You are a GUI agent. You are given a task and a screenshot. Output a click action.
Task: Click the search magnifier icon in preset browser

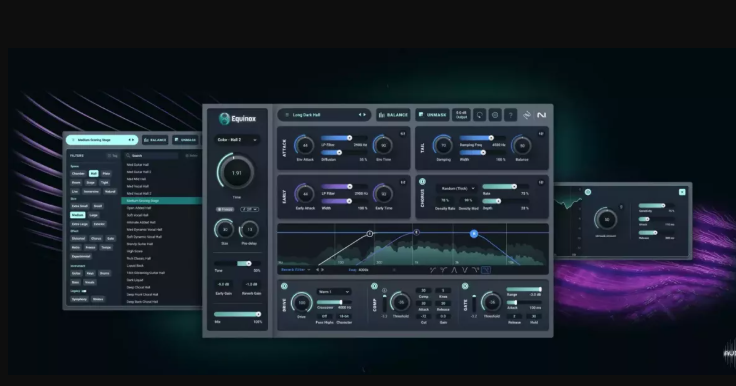click(x=128, y=155)
